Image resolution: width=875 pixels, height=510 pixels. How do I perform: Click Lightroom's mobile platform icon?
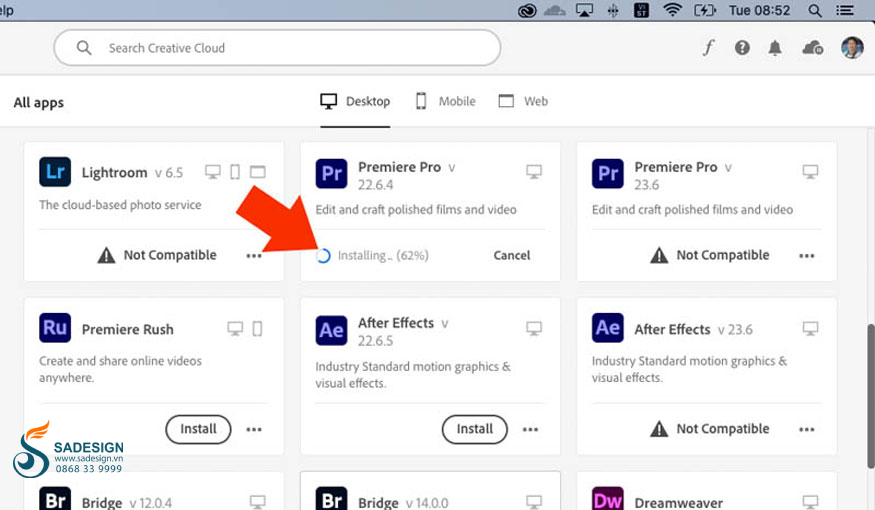235,172
